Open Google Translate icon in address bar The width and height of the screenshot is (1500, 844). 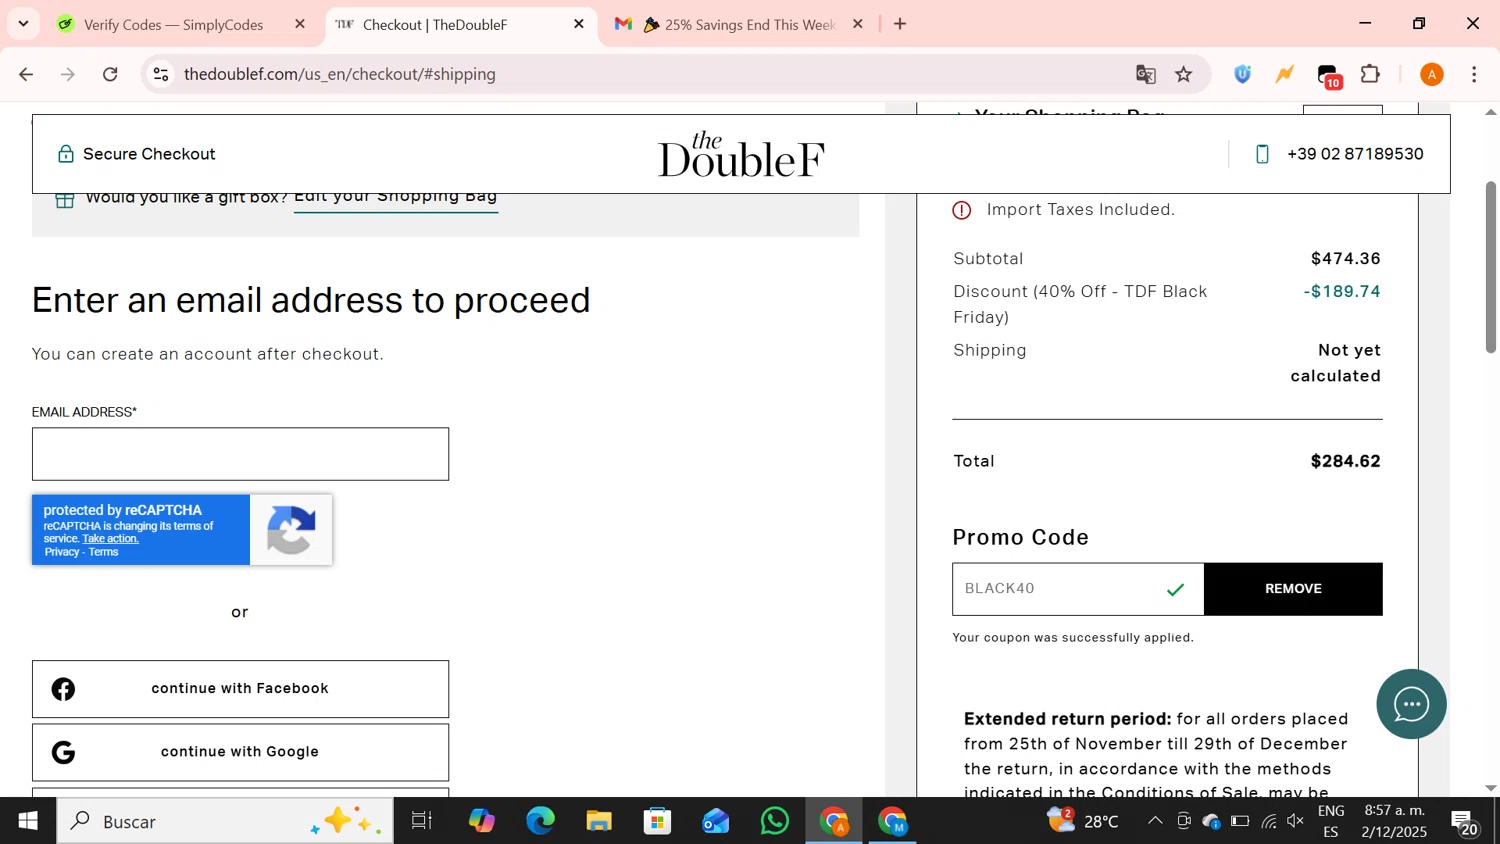click(x=1146, y=74)
